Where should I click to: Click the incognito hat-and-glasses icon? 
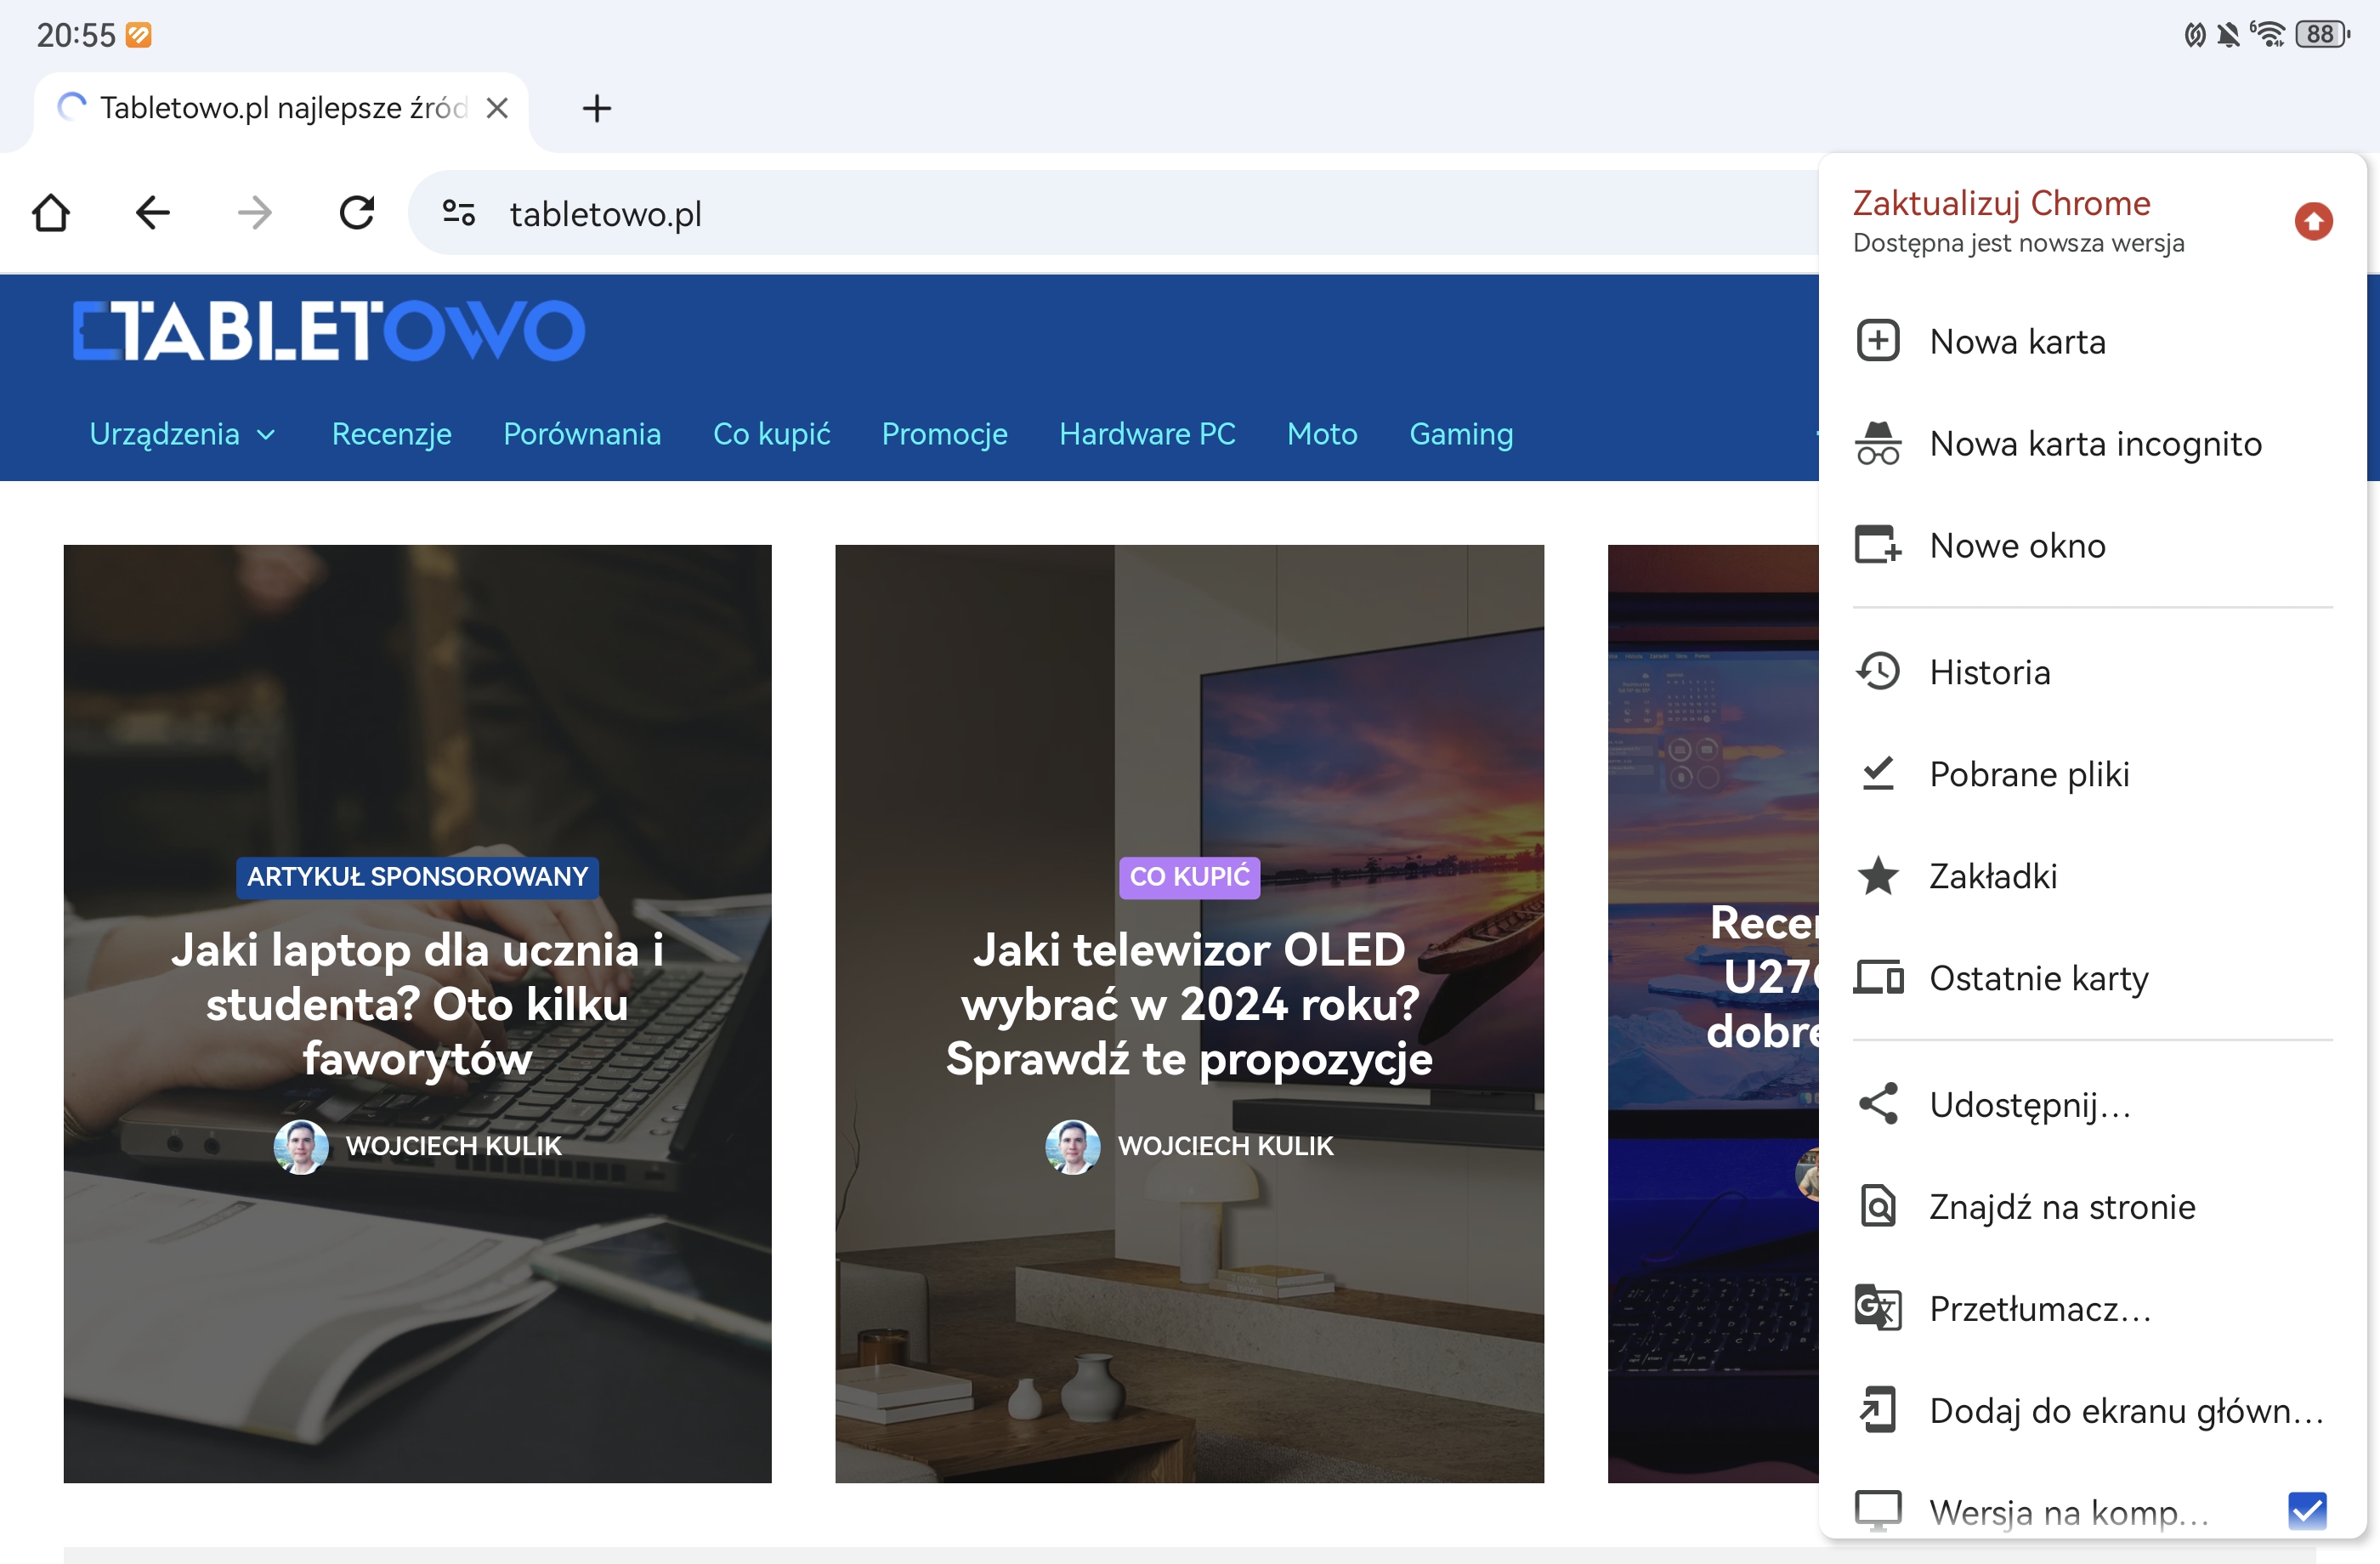1878,443
